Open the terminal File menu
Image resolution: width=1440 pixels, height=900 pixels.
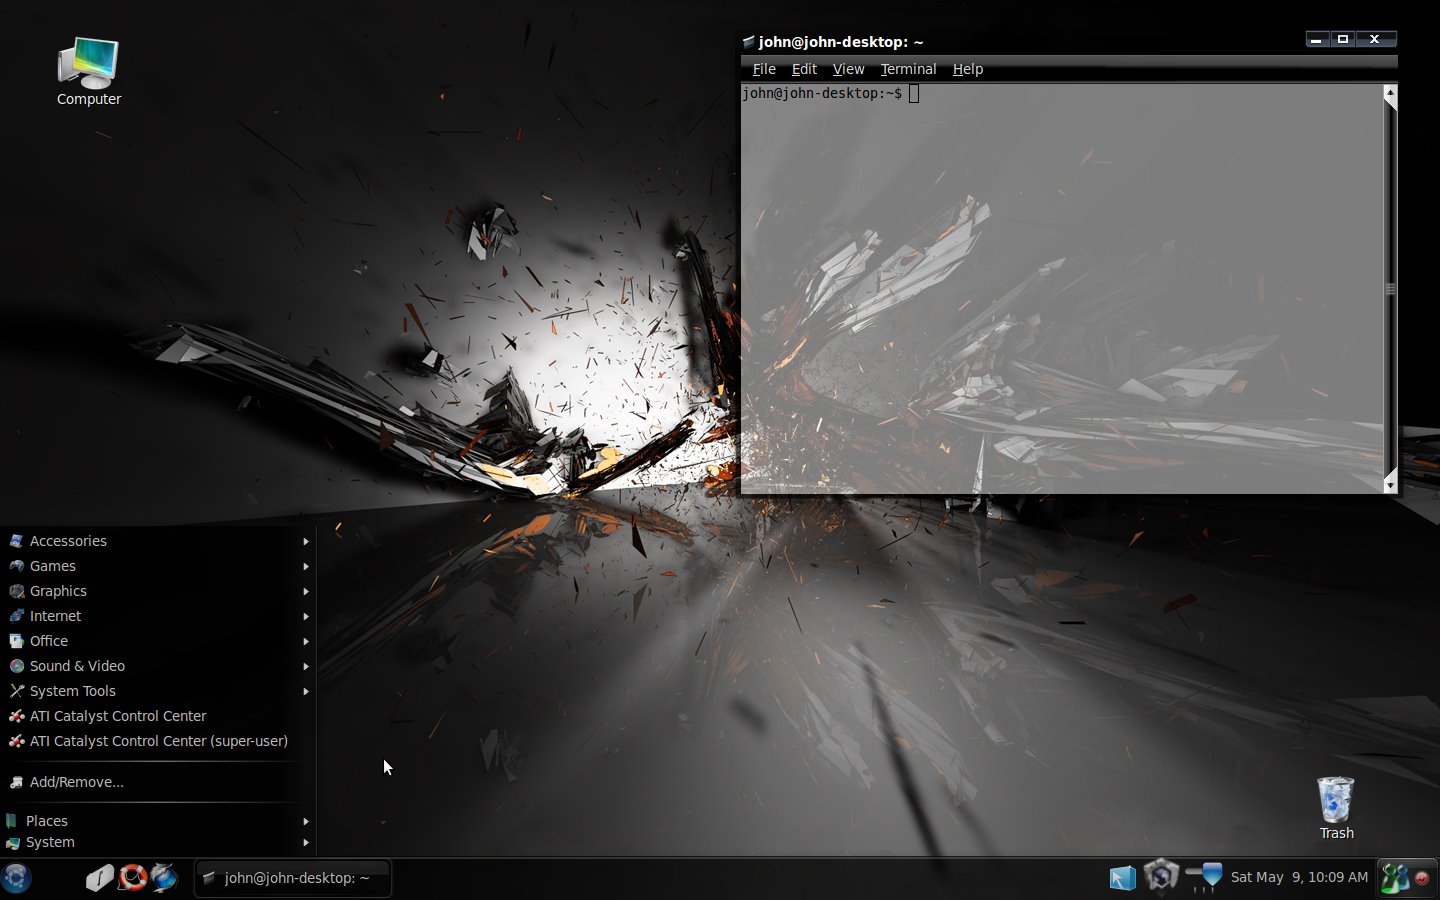[x=764, y=69]
